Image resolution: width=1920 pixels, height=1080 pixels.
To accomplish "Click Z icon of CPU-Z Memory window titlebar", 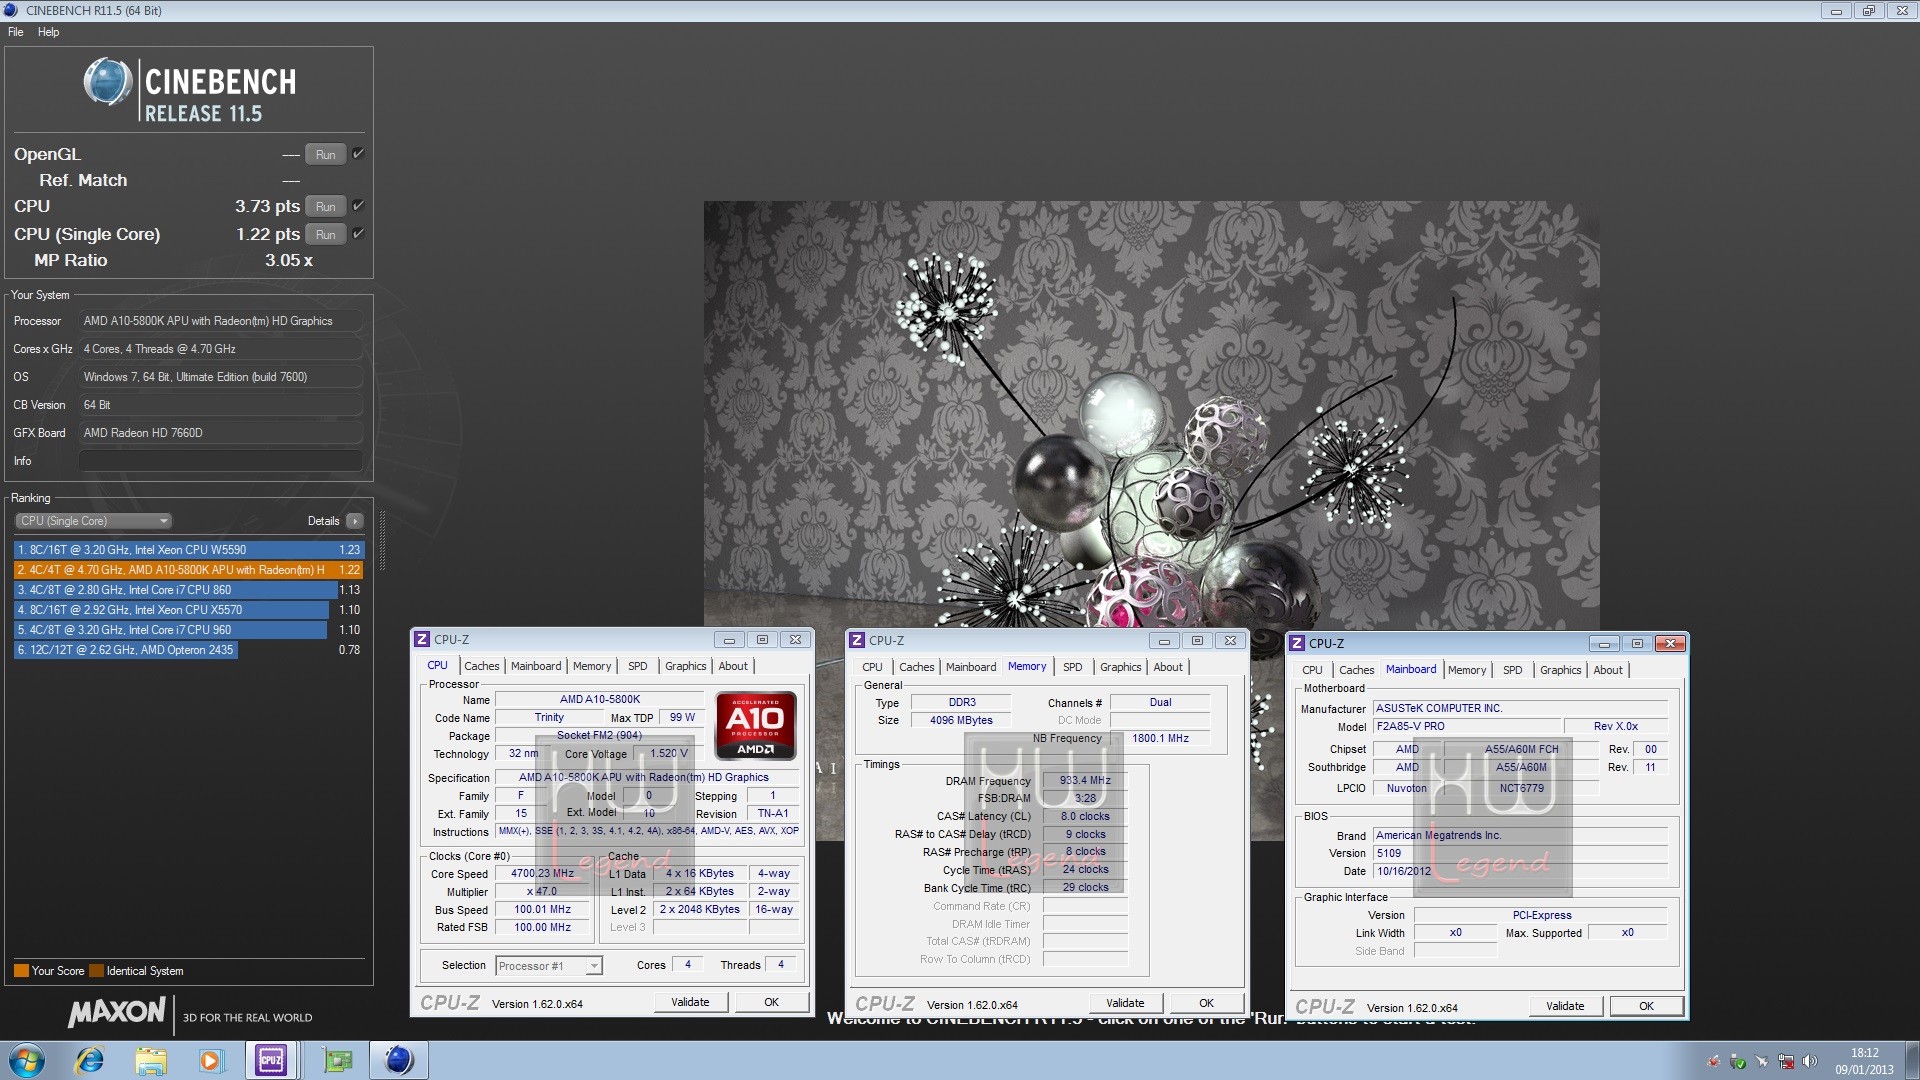I will point(857,640).
